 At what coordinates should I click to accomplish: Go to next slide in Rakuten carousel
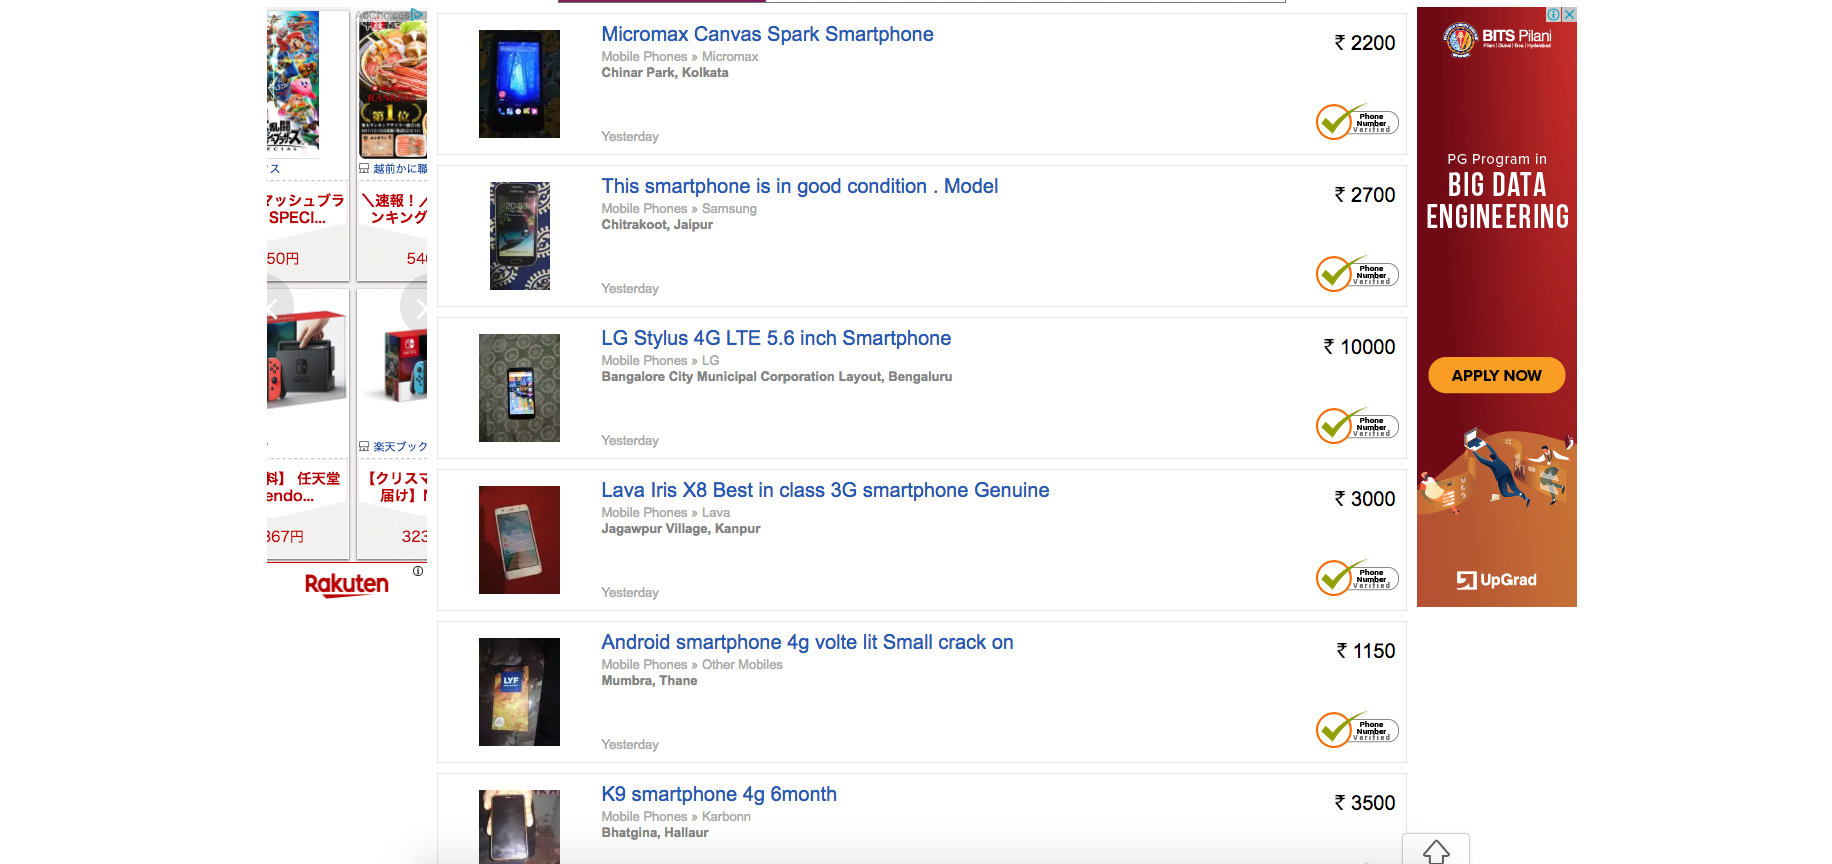418,309
